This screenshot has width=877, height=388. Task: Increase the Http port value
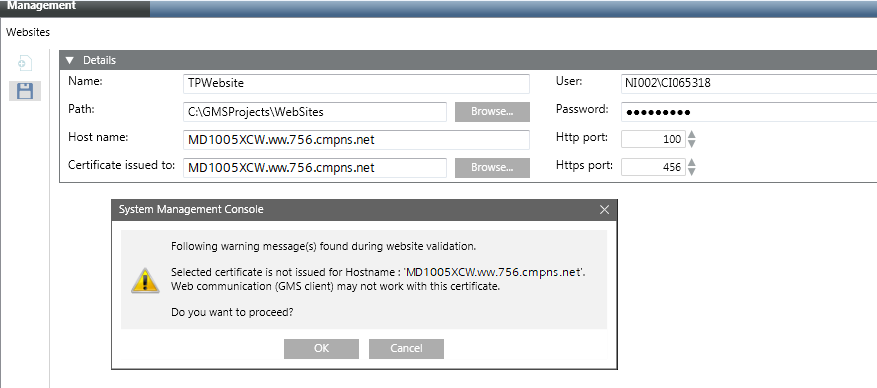(x=691, y=135)
